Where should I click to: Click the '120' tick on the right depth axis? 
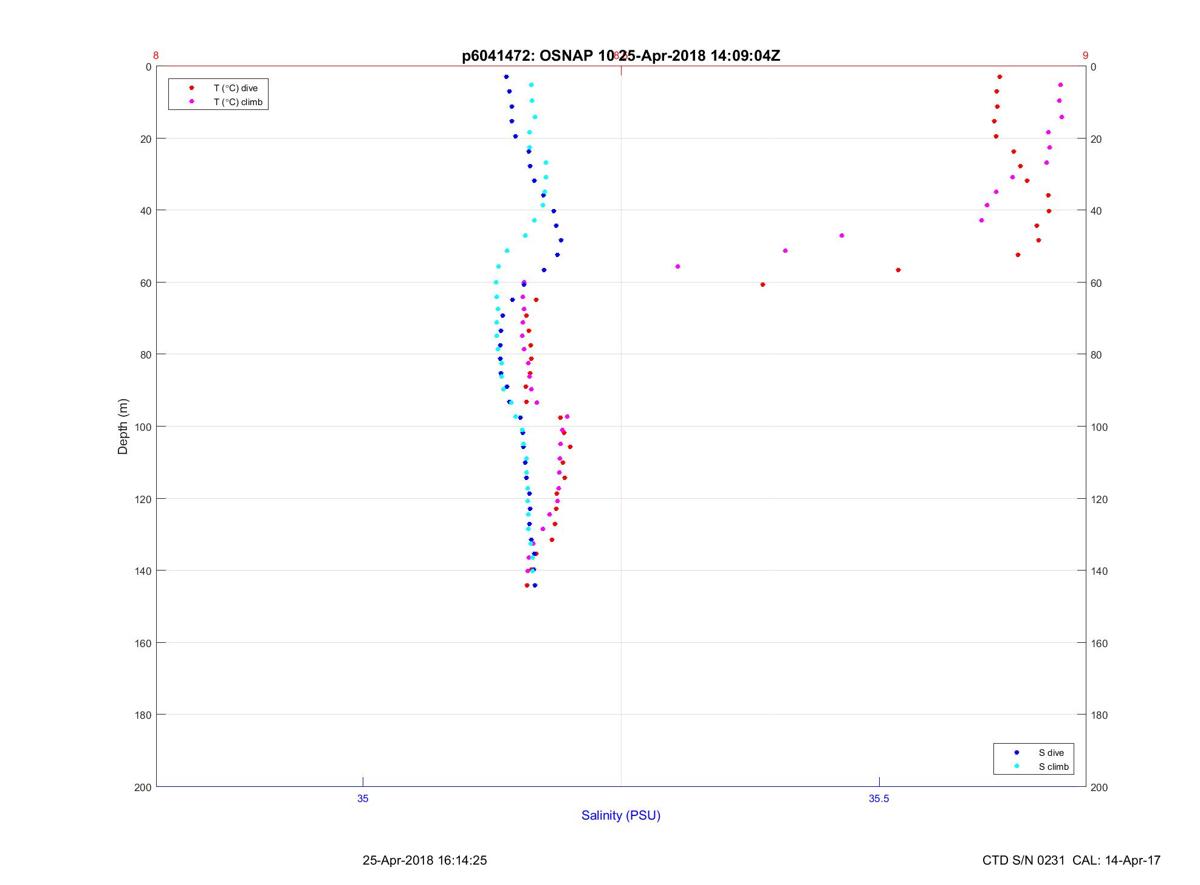point(1099,499)
